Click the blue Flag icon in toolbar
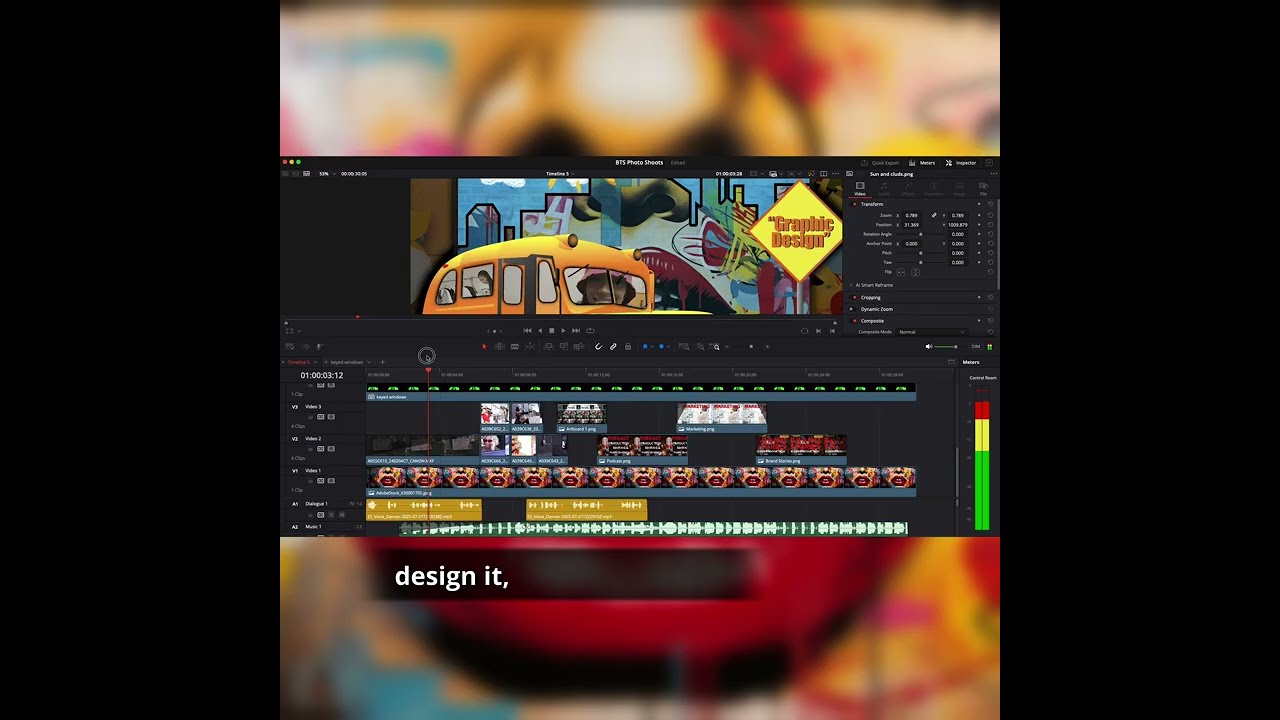 645,346
